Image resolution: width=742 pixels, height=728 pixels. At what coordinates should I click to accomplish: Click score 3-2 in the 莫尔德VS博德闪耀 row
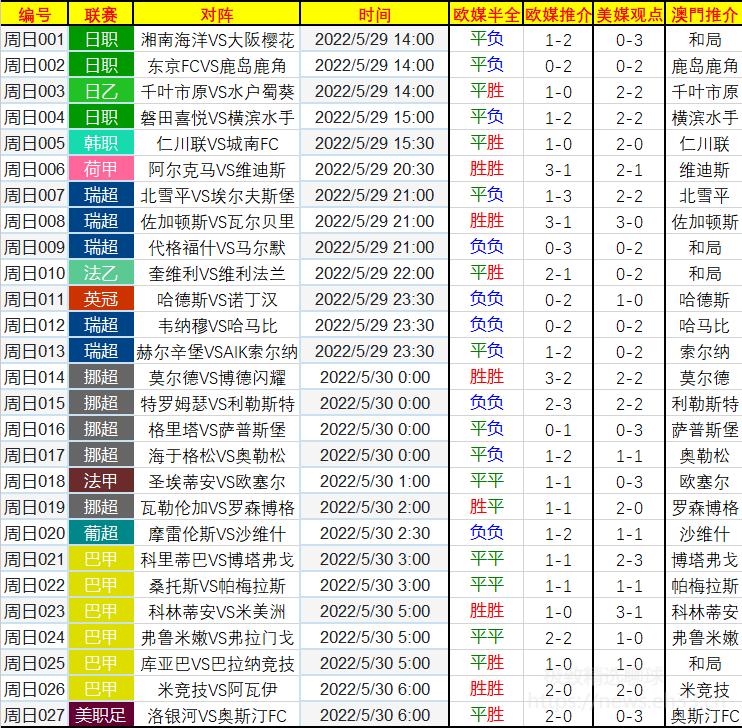[558, 378]
